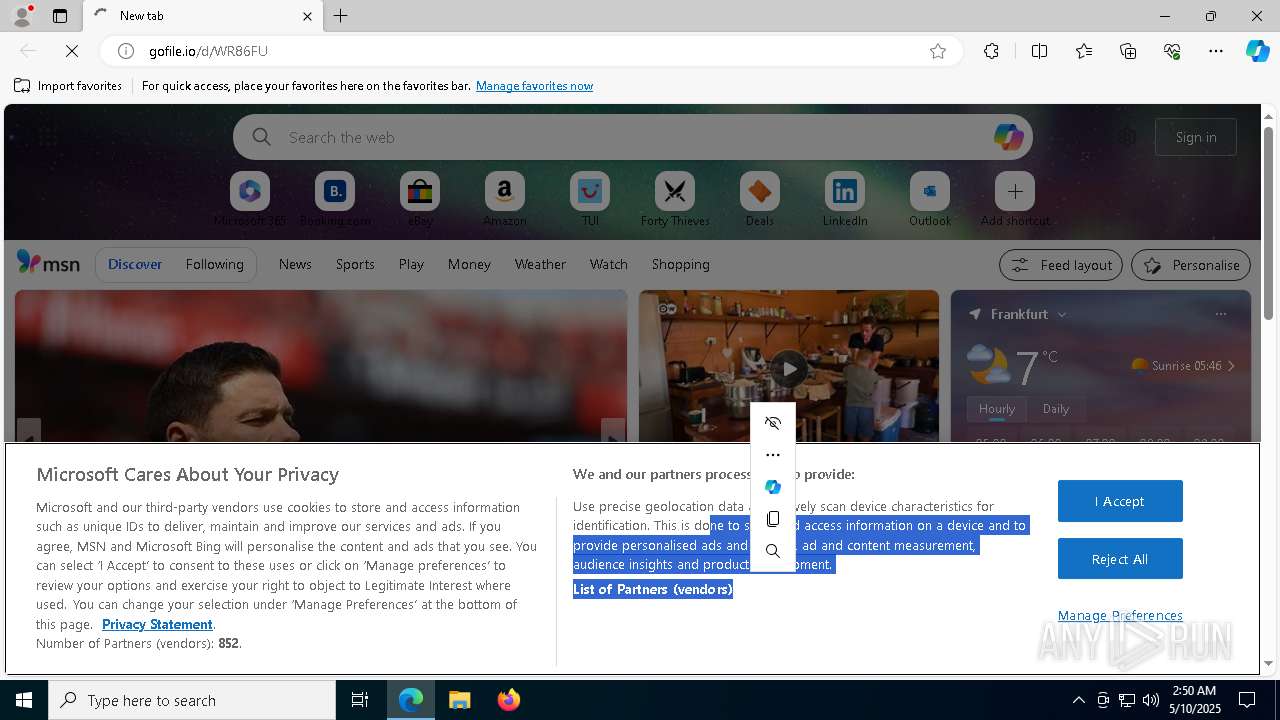Play the video on news card
The image size is (1280, 720).
click(789, 368)
